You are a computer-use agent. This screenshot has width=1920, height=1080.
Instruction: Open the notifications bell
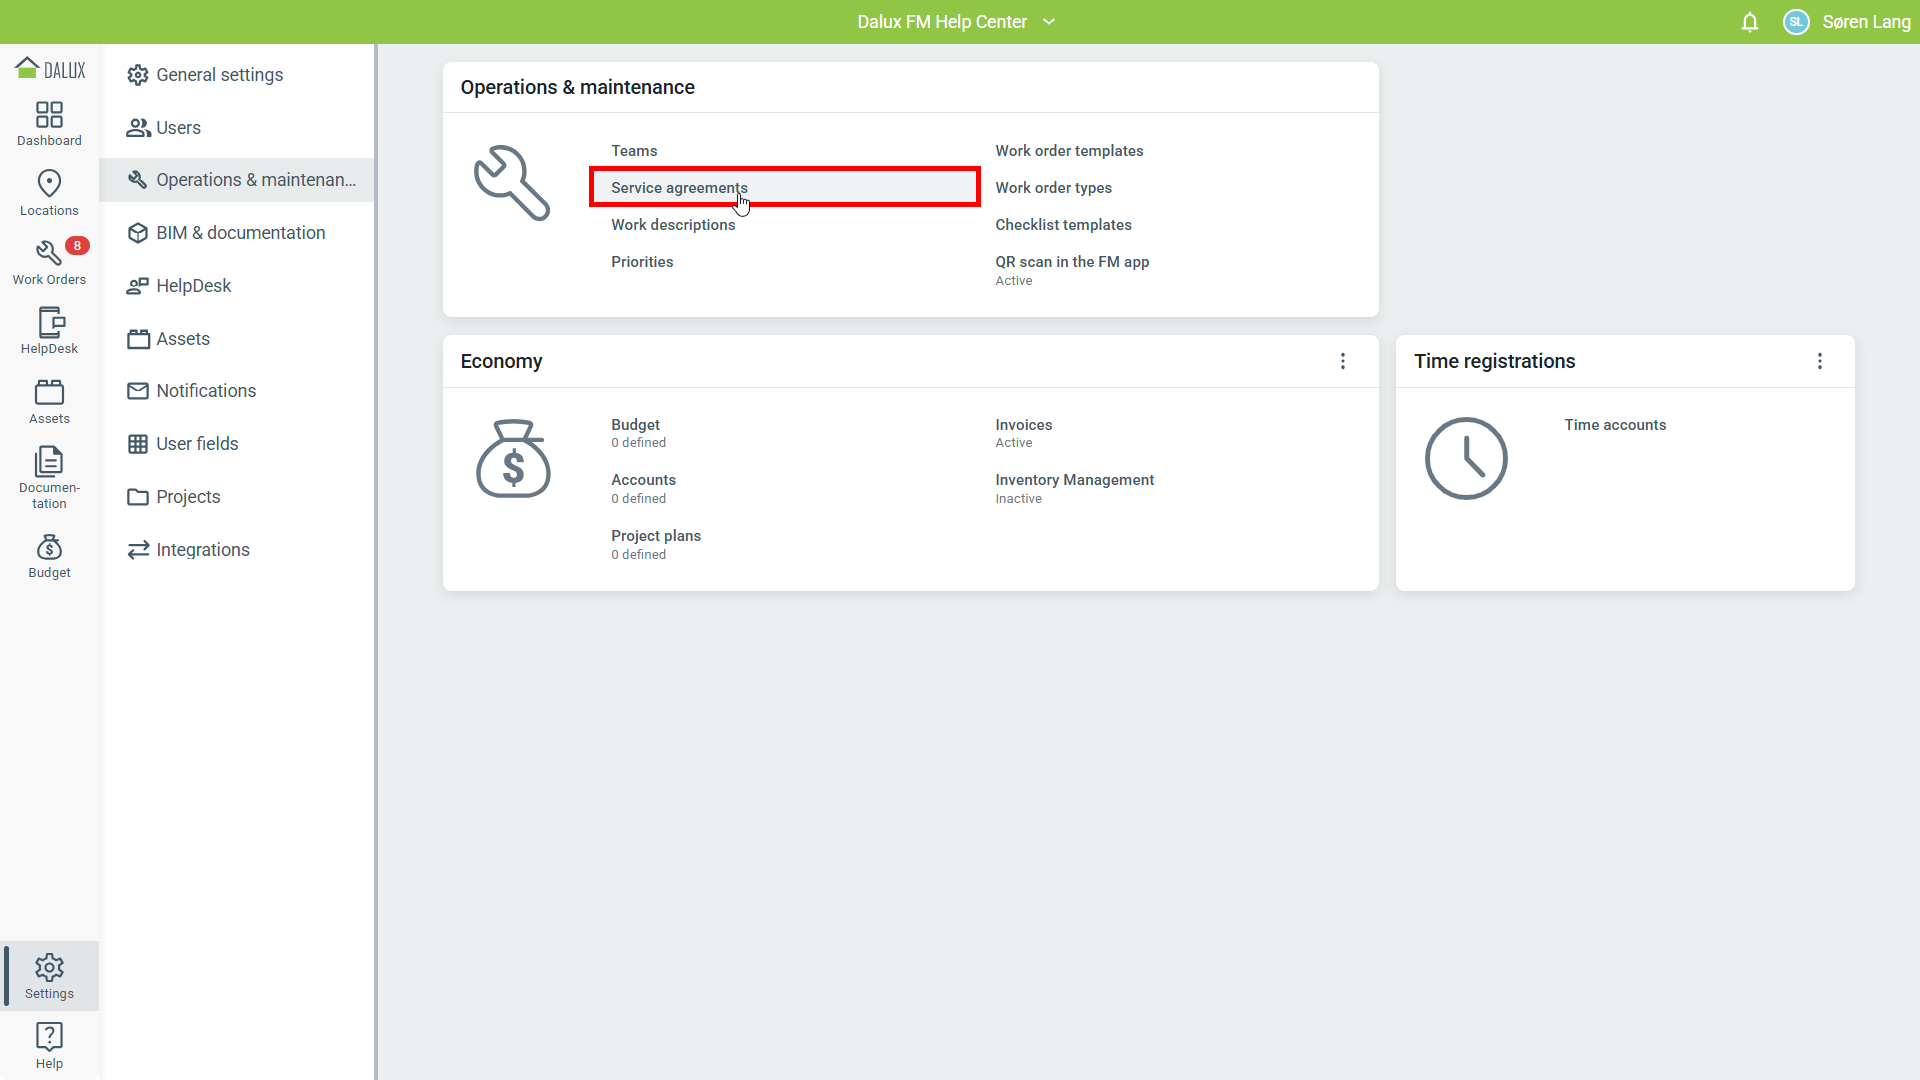tap(1749, 22)
